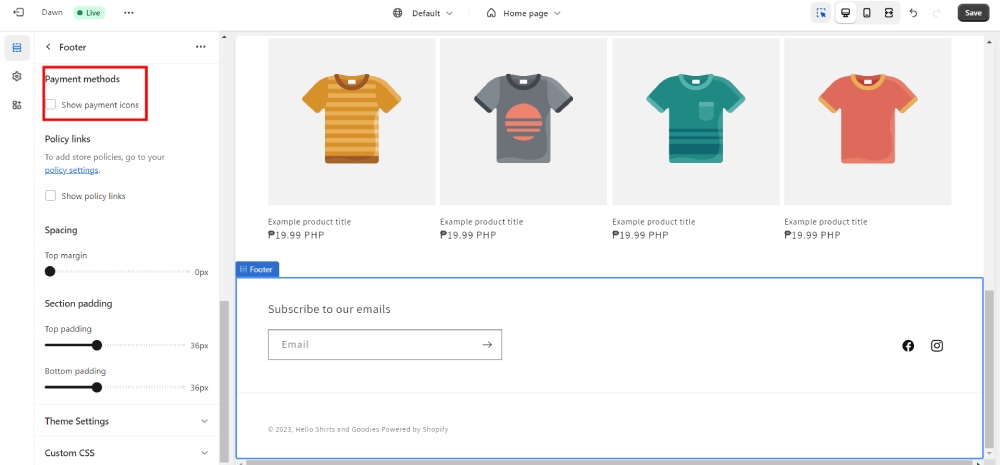The height and width of the screenshot is (465, 1000).
Task: Click the Policy links heading
Action: [x=68, y=139]
